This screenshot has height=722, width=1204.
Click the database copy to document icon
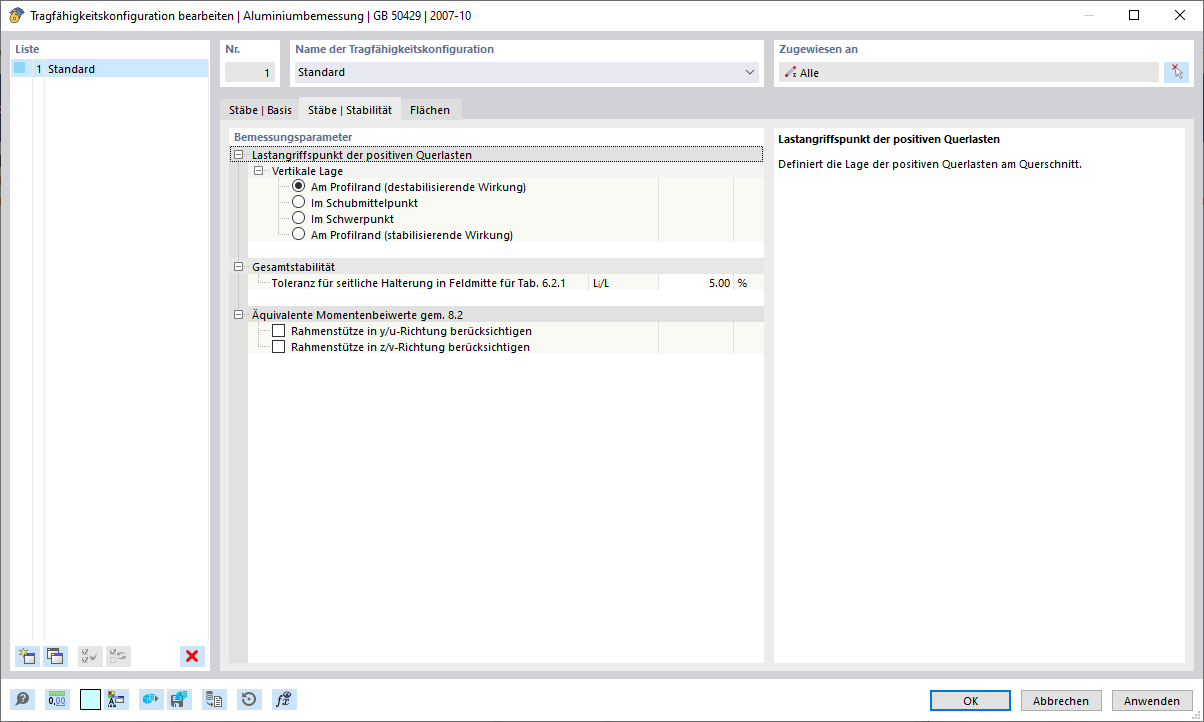[x=214, y=699]
